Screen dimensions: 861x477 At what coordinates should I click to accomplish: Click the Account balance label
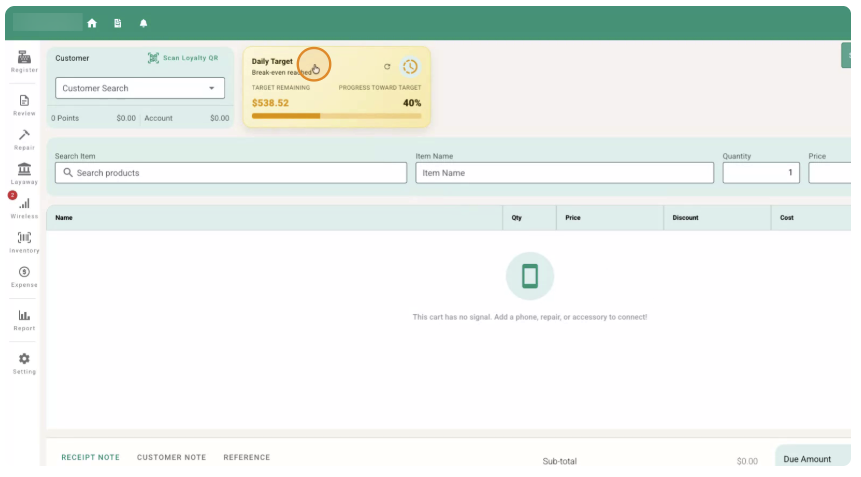pos(158,118)
